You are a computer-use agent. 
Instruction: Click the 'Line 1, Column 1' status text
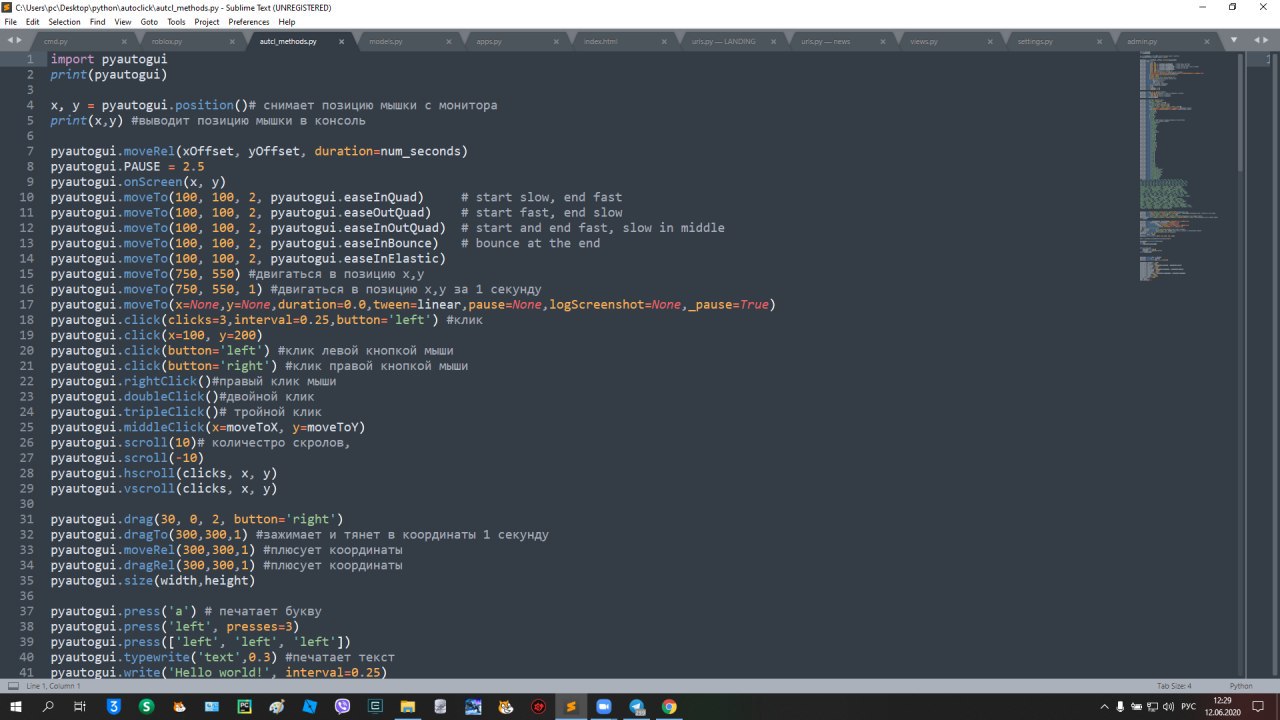[x=53, y=686]
